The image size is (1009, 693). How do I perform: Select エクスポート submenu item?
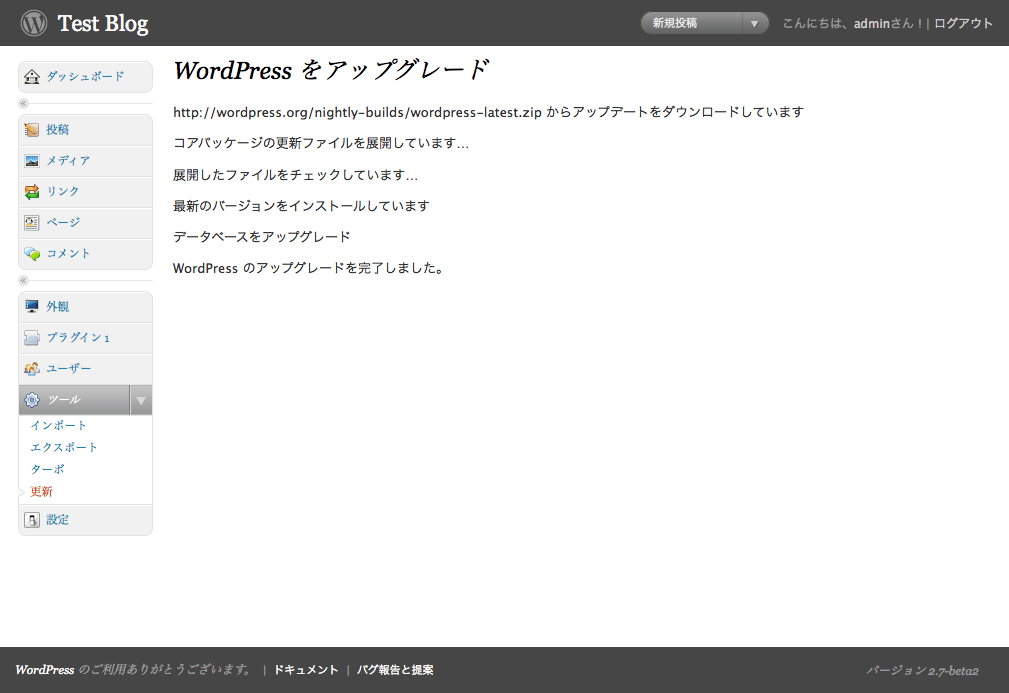(64, 447)
